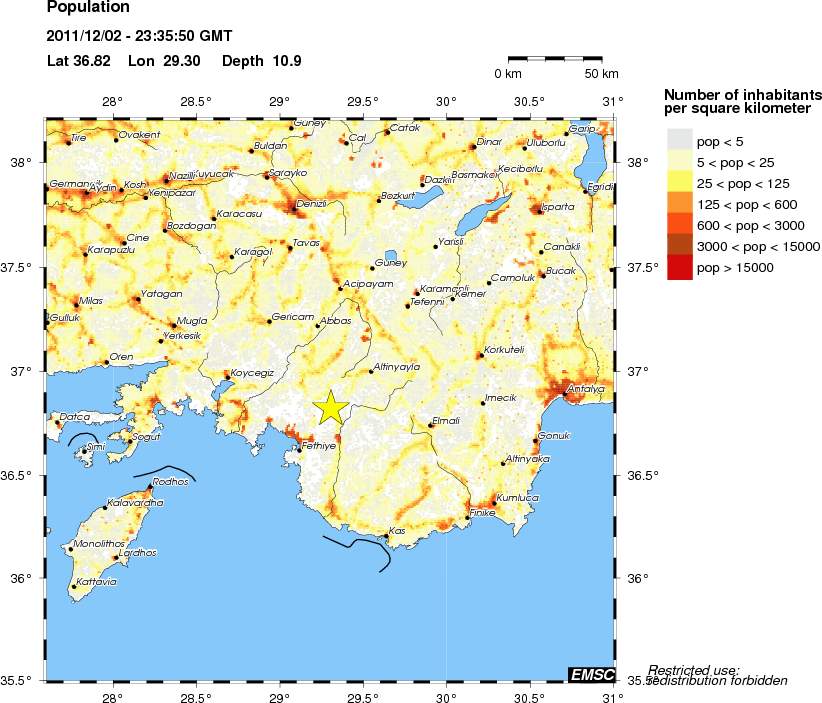The image size is (822, 703).
Task: Click the 'Restricted use' notice text
Action: click(x=694, y=670)
